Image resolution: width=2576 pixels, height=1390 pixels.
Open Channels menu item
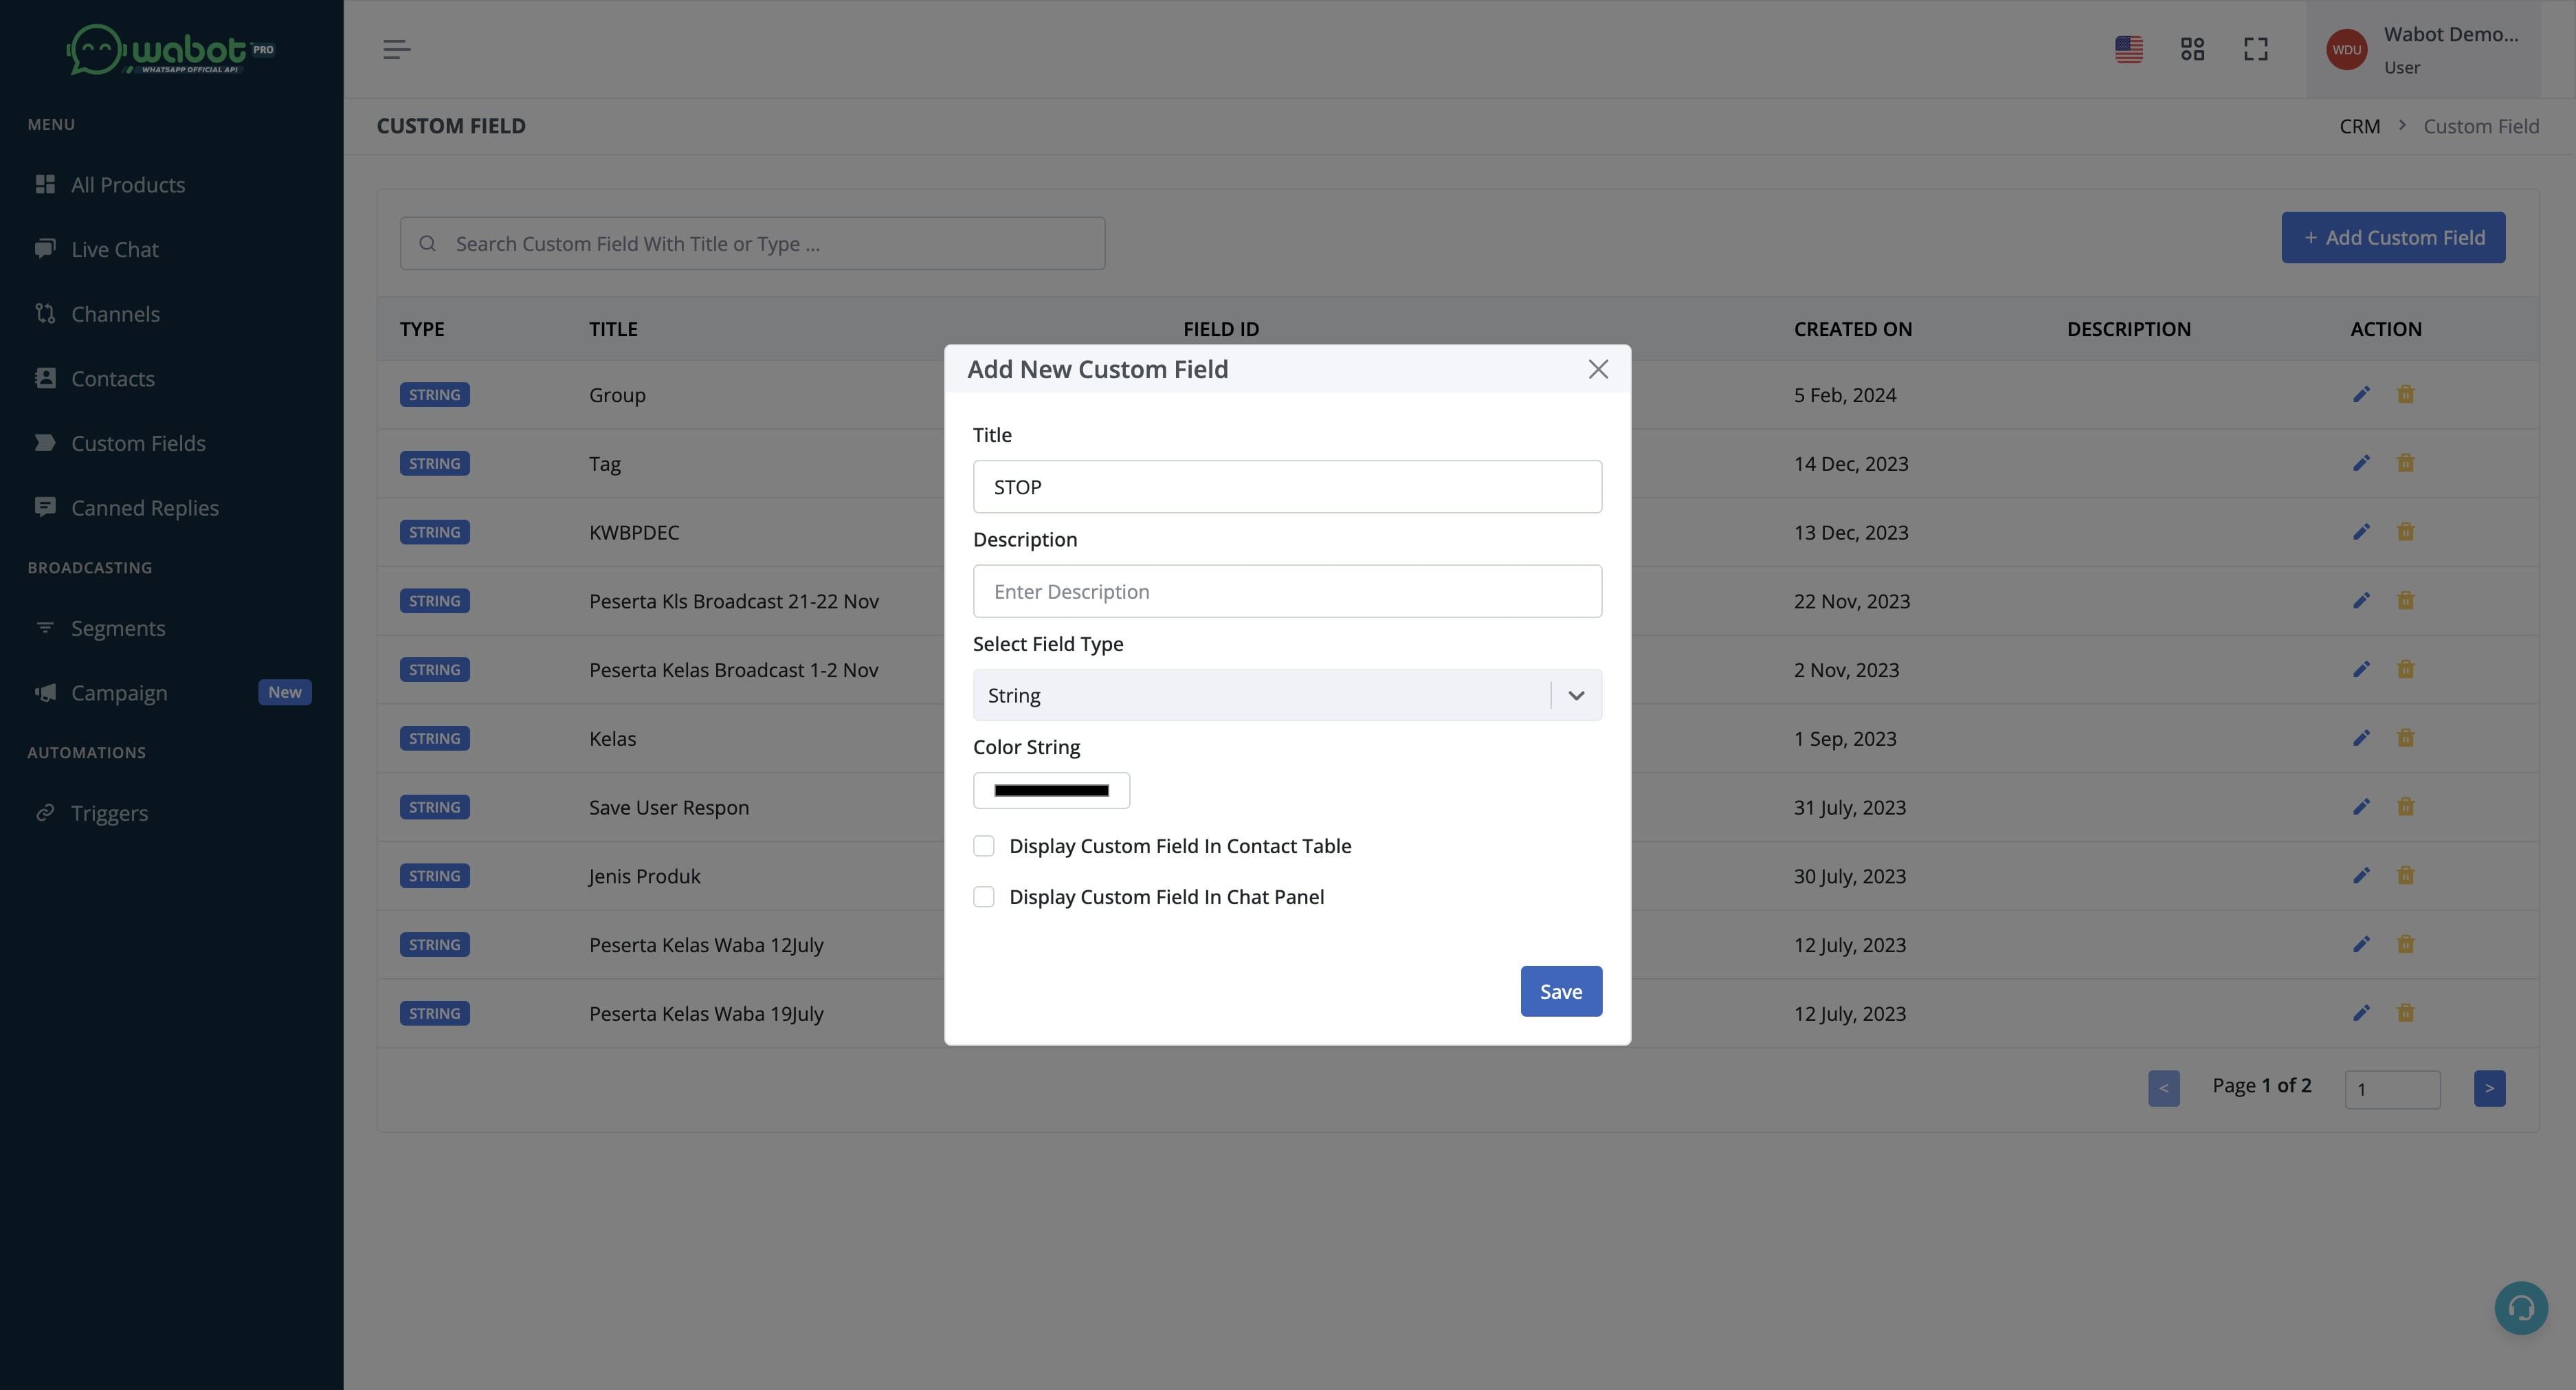115,314
